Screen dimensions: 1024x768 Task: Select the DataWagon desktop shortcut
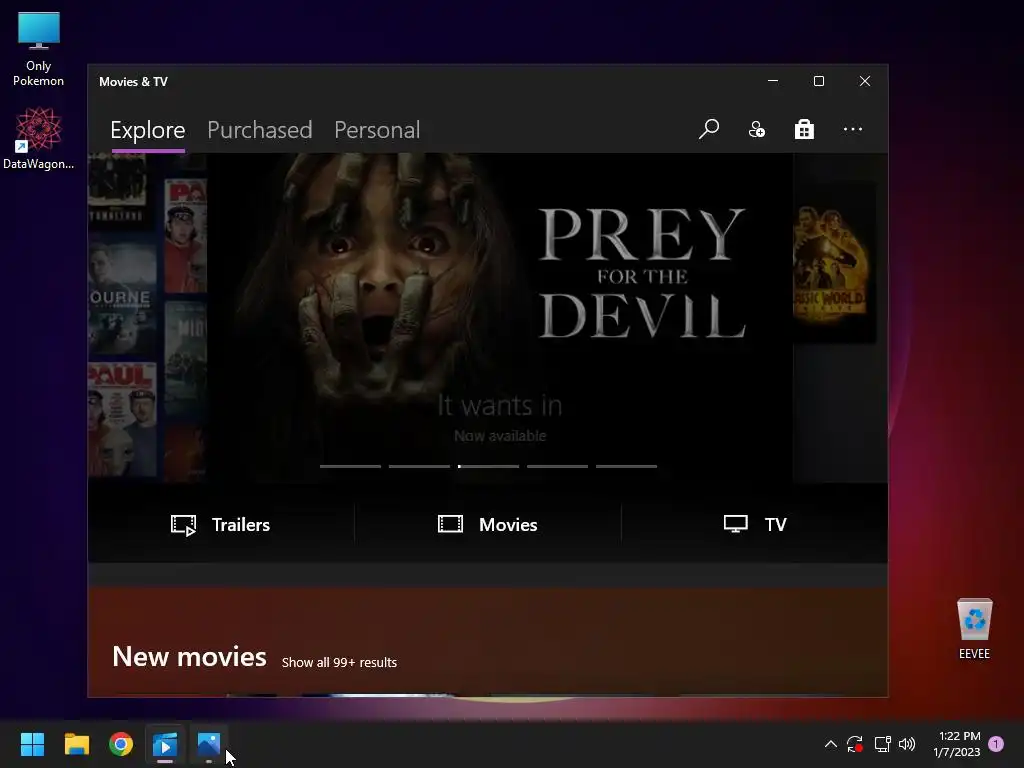click(x=39, y=138)
